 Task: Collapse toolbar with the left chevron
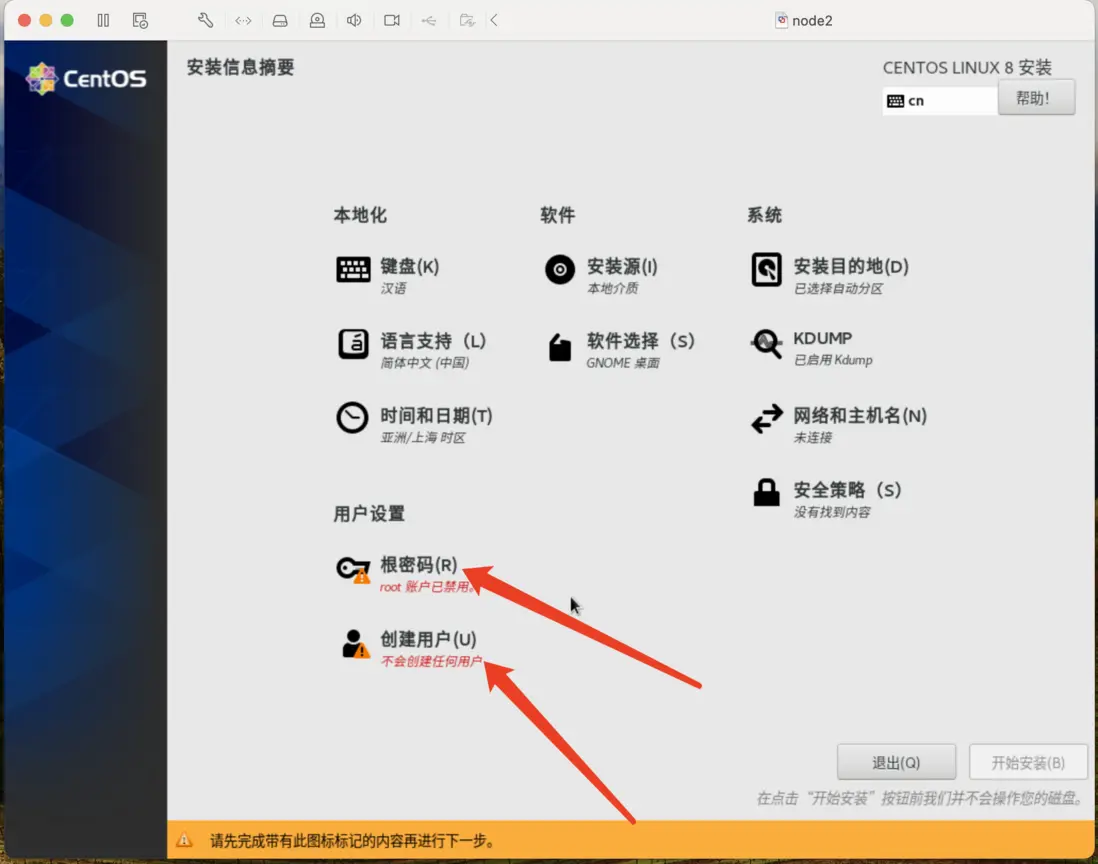pyautogui.click(x=494, y=20)
